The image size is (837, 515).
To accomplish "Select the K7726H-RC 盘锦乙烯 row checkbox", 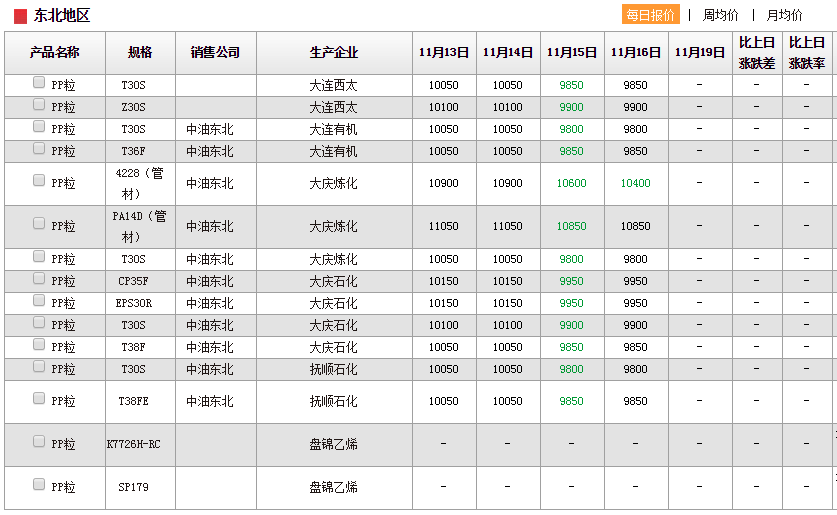I will 38,441.
